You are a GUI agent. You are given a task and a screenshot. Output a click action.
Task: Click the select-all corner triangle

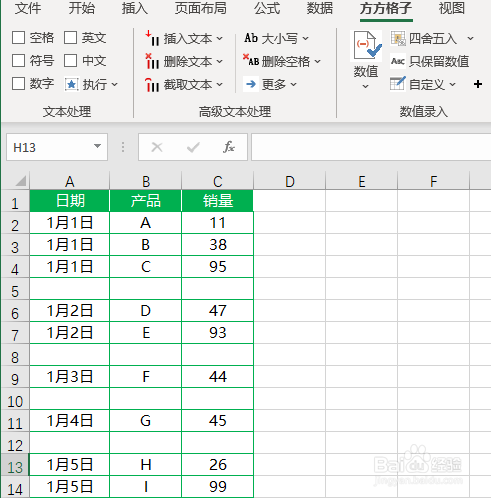point(20,181)
